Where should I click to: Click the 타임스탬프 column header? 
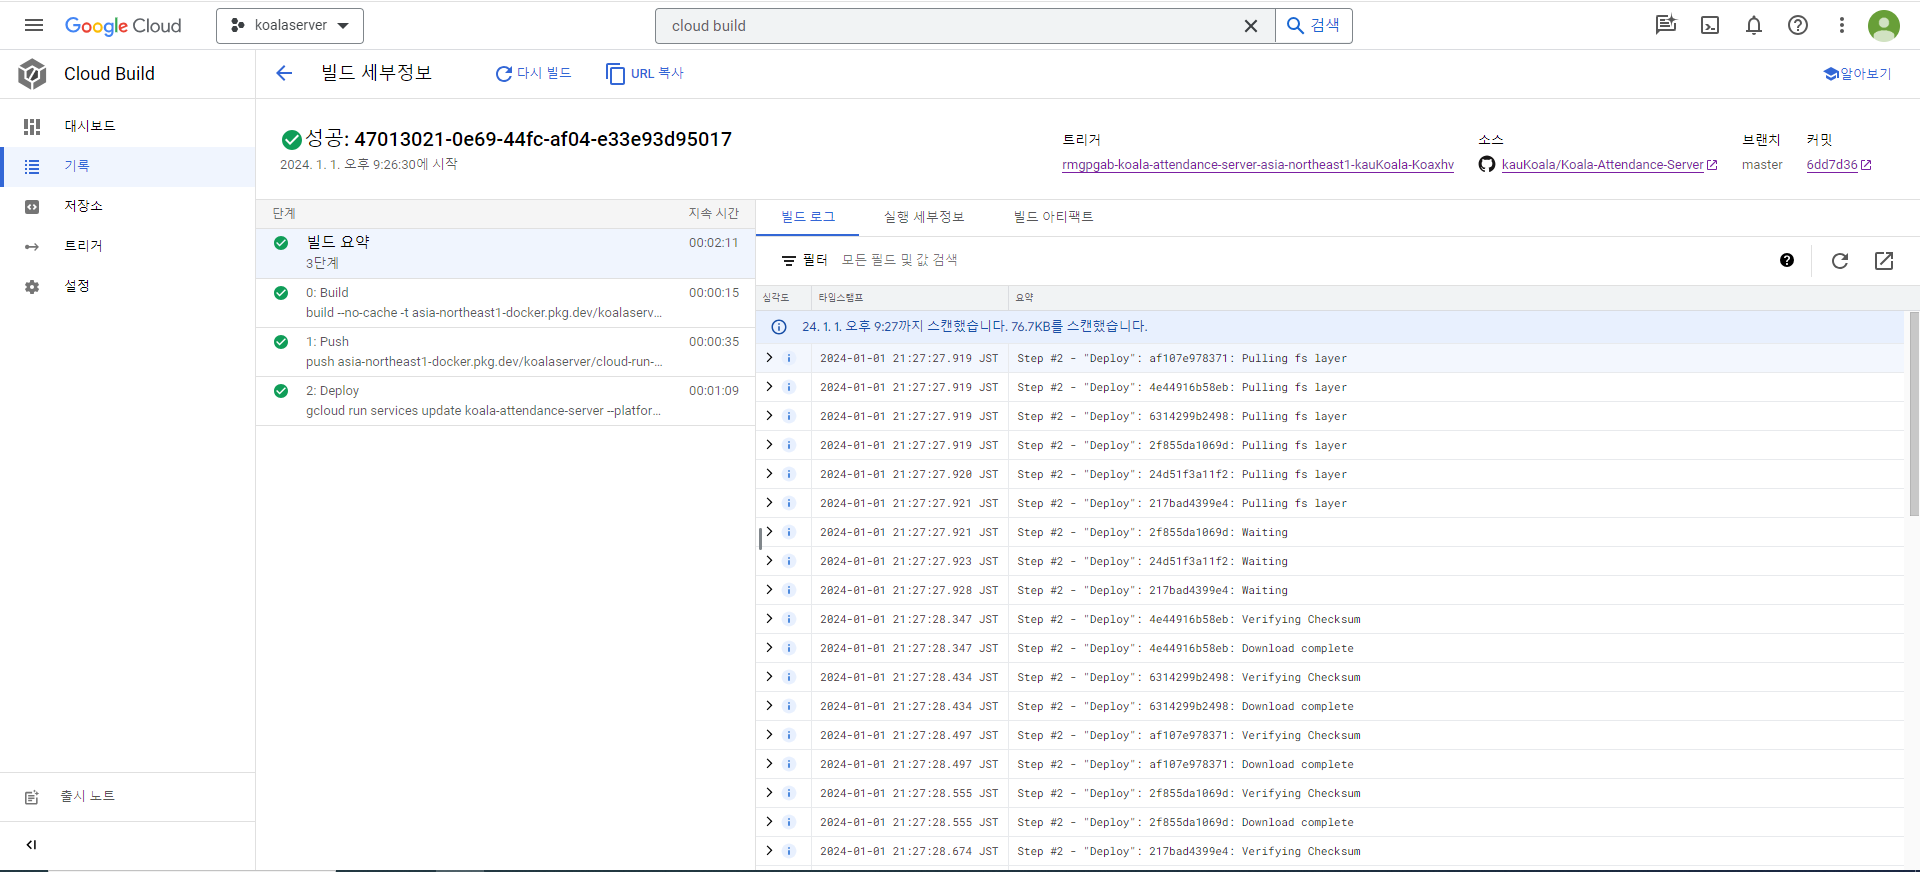pos(841,298)
